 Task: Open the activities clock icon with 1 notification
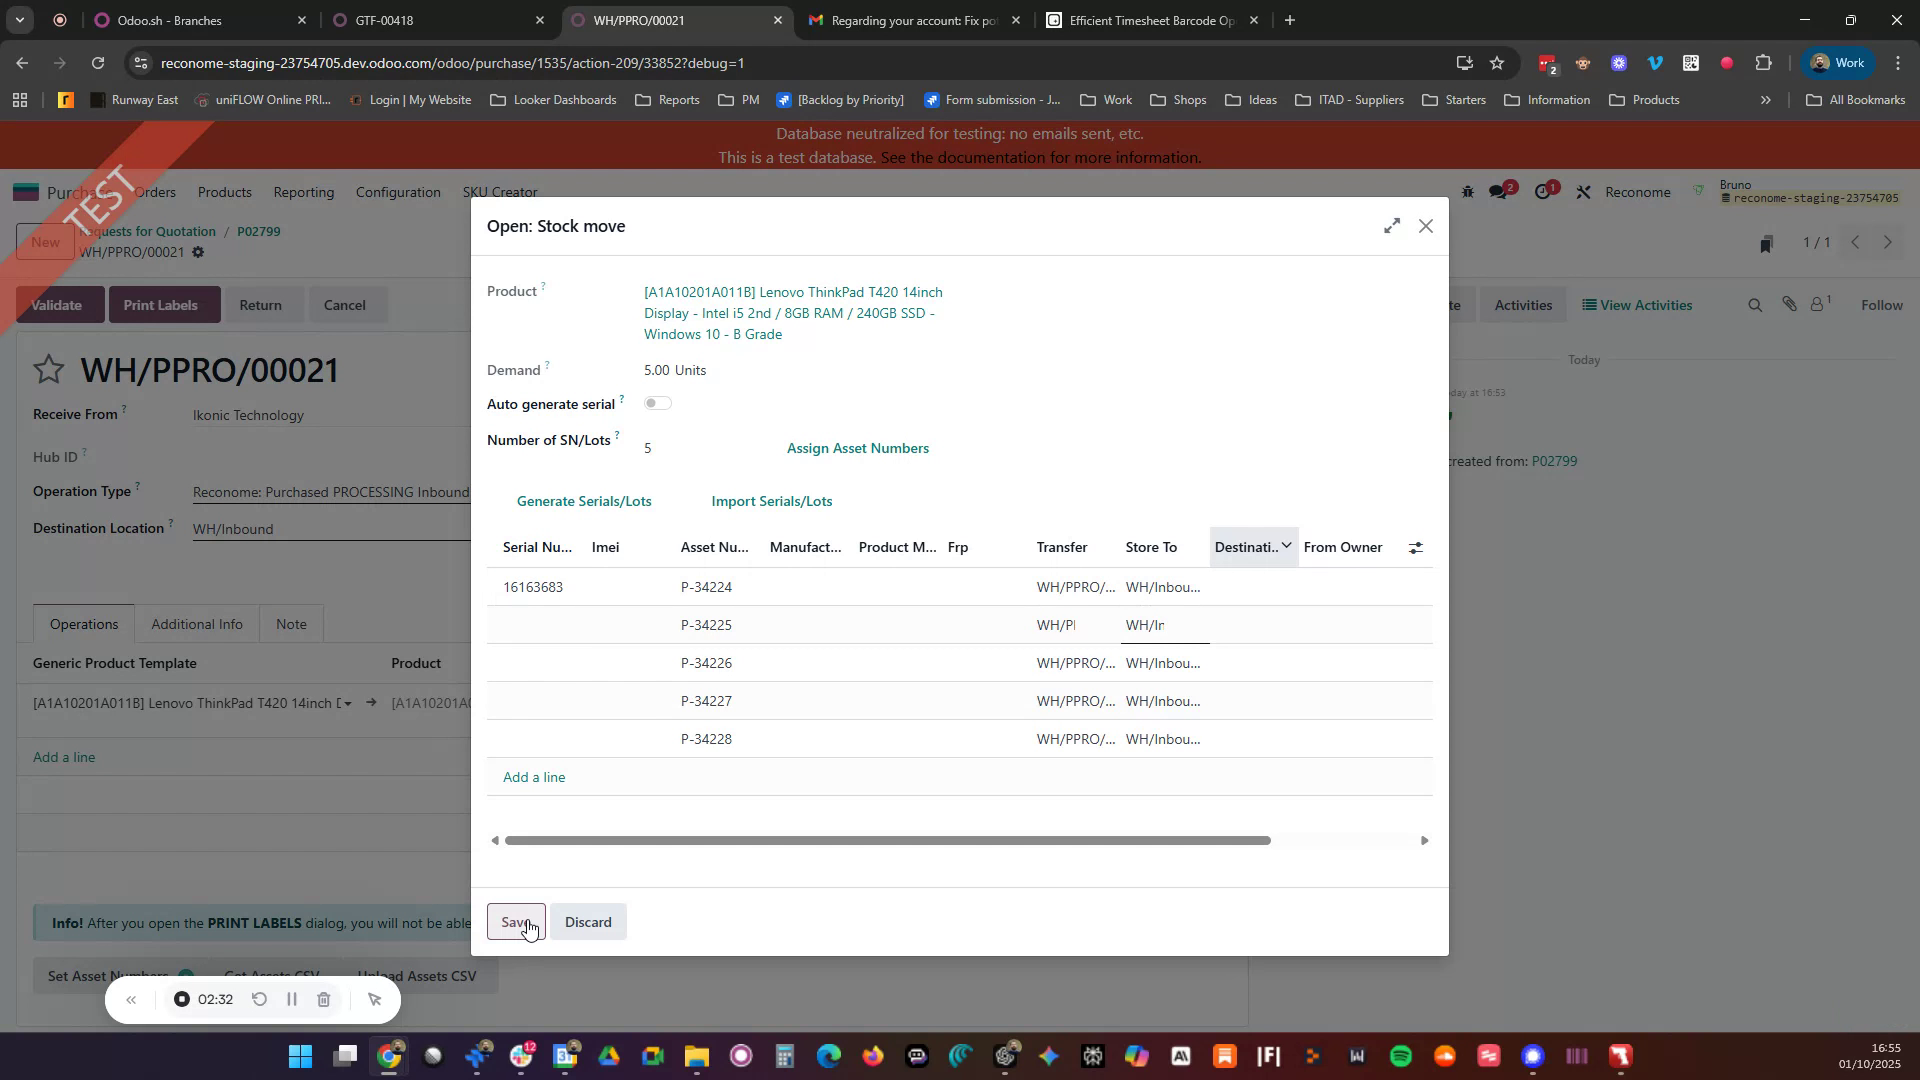click(x=1544, y=191)
